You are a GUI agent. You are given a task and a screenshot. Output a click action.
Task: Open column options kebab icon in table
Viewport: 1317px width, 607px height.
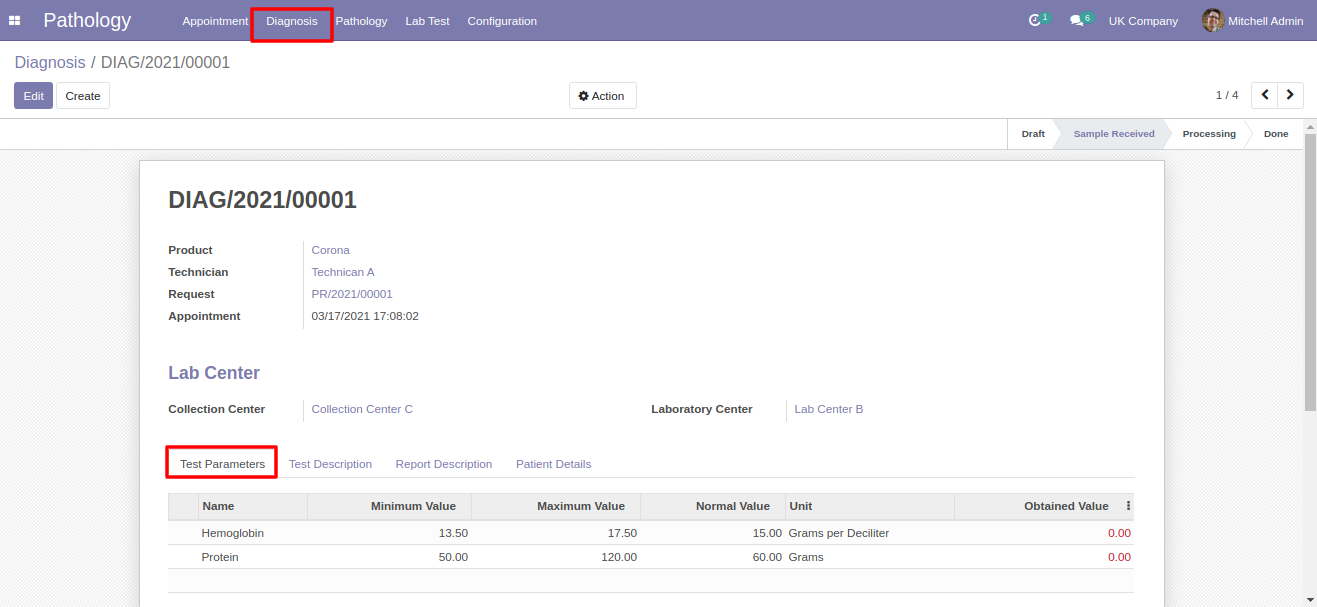[x=1128, y=506]
